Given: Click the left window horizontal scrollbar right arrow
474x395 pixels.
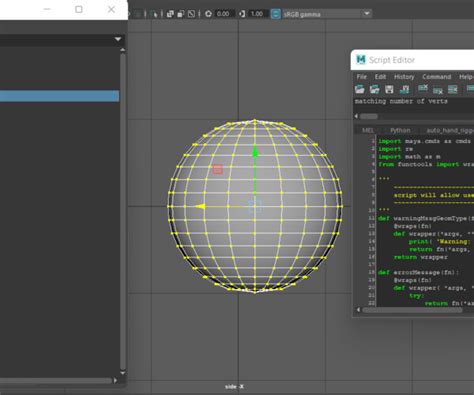Looking at the screenshot, I should [115, 380].
